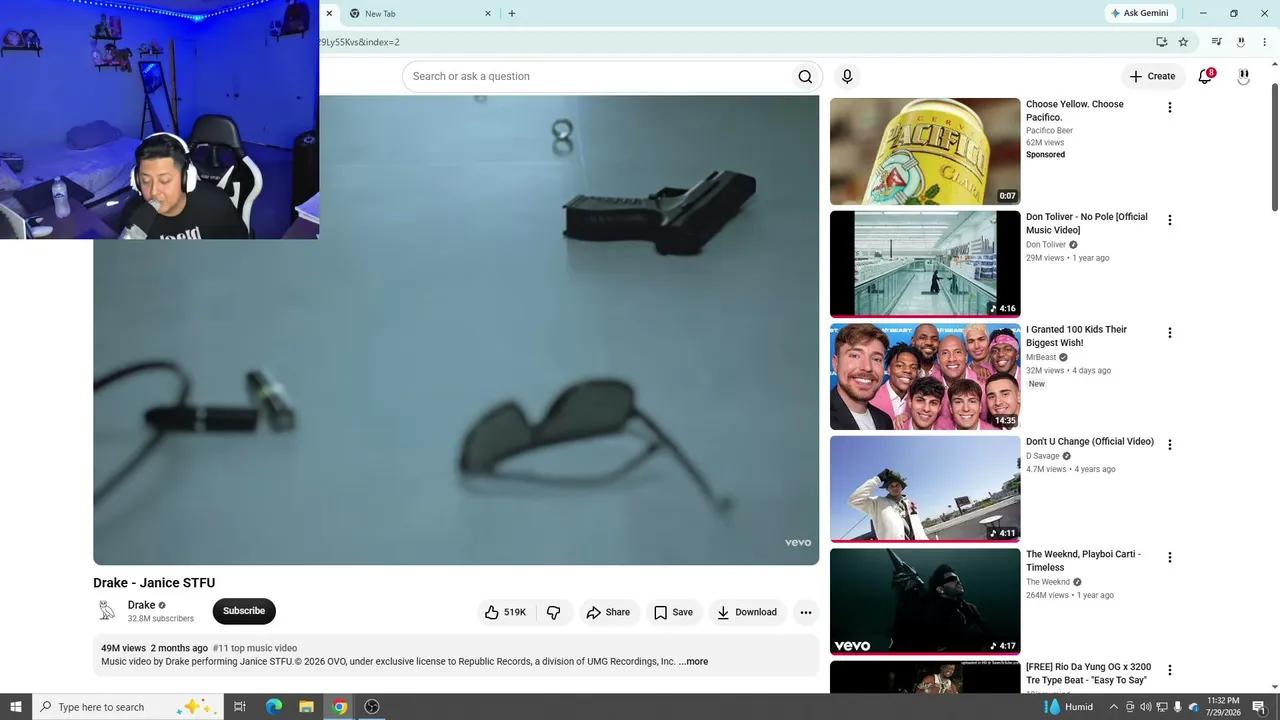
Task: Click the Drake - Janice STFU video player
Action: point(456,330)
